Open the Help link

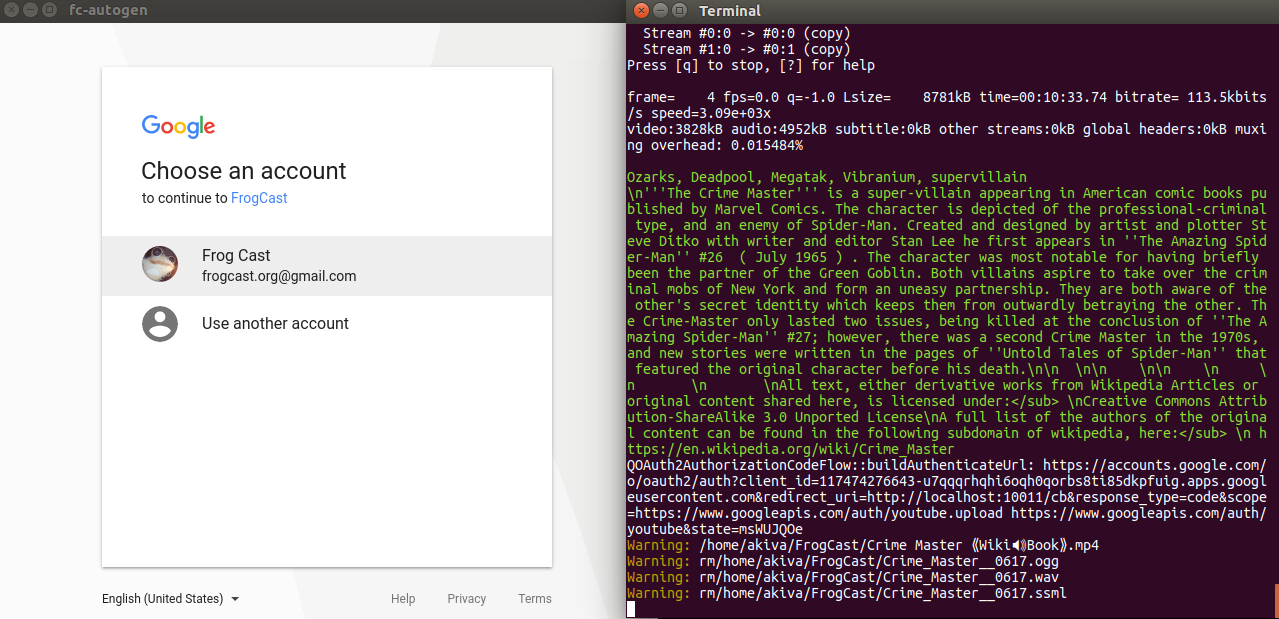point(403,599)
